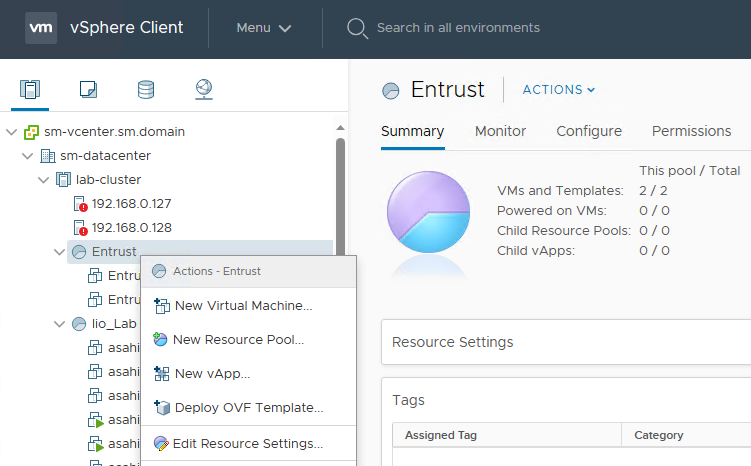Open the Monitor tab

point(500,131)
